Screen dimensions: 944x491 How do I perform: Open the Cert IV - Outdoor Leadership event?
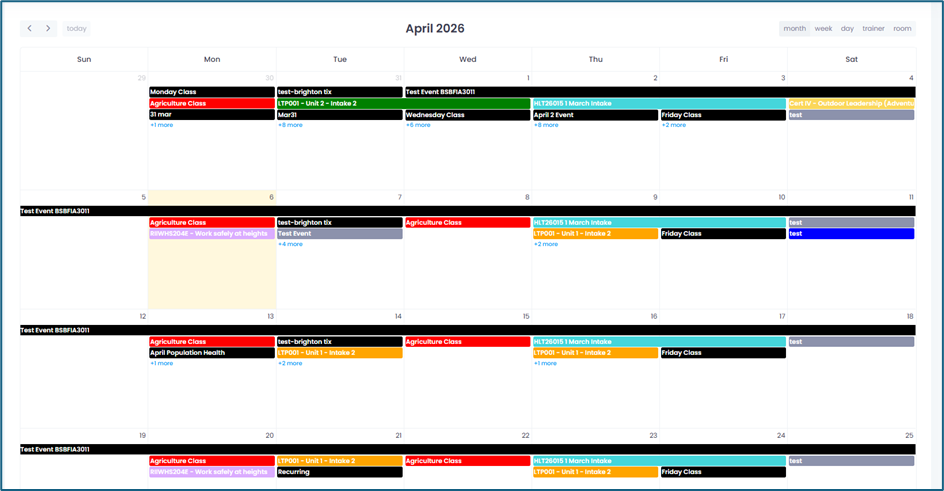851,103
